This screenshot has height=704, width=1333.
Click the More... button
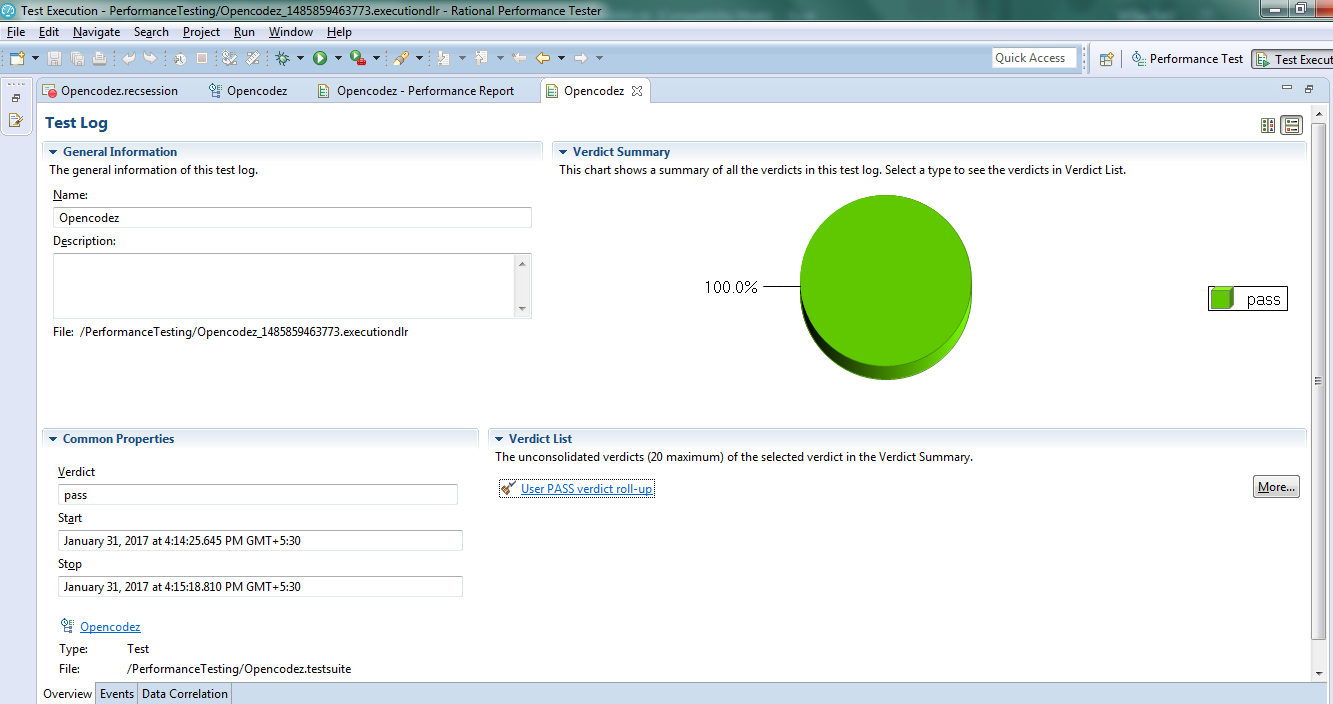[x=1276, y=487]
